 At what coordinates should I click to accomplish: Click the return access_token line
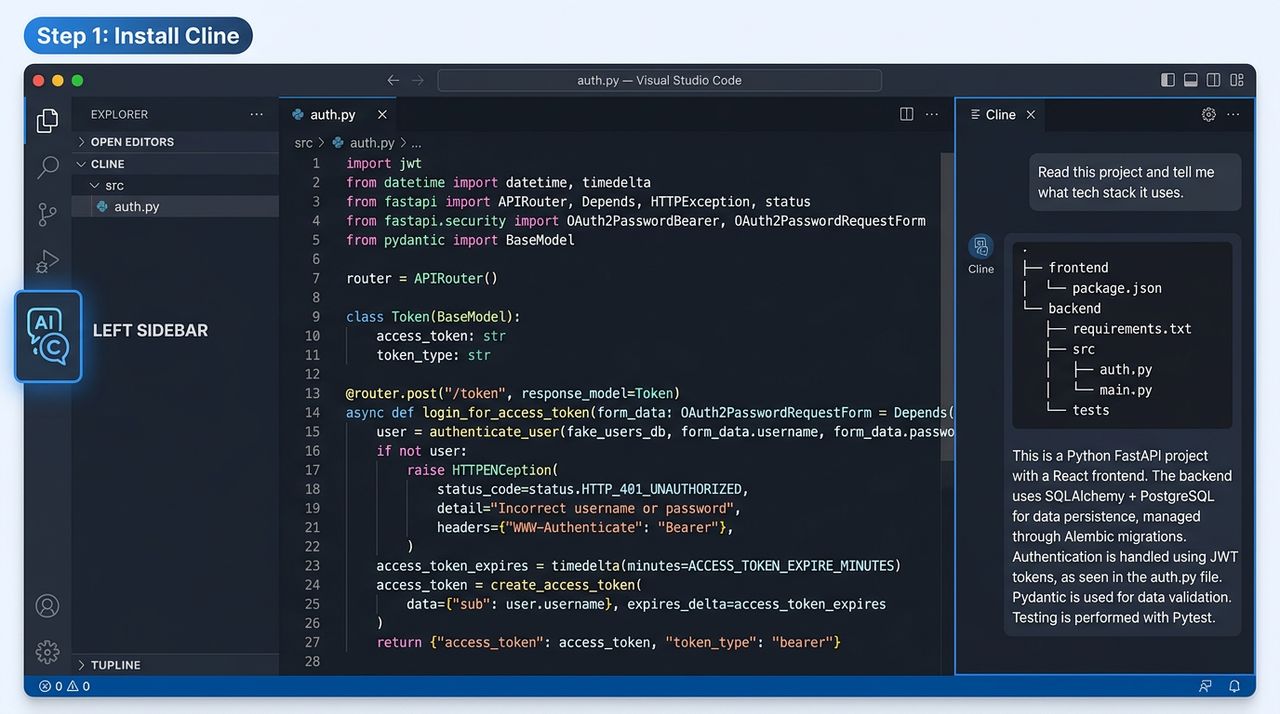608,642
